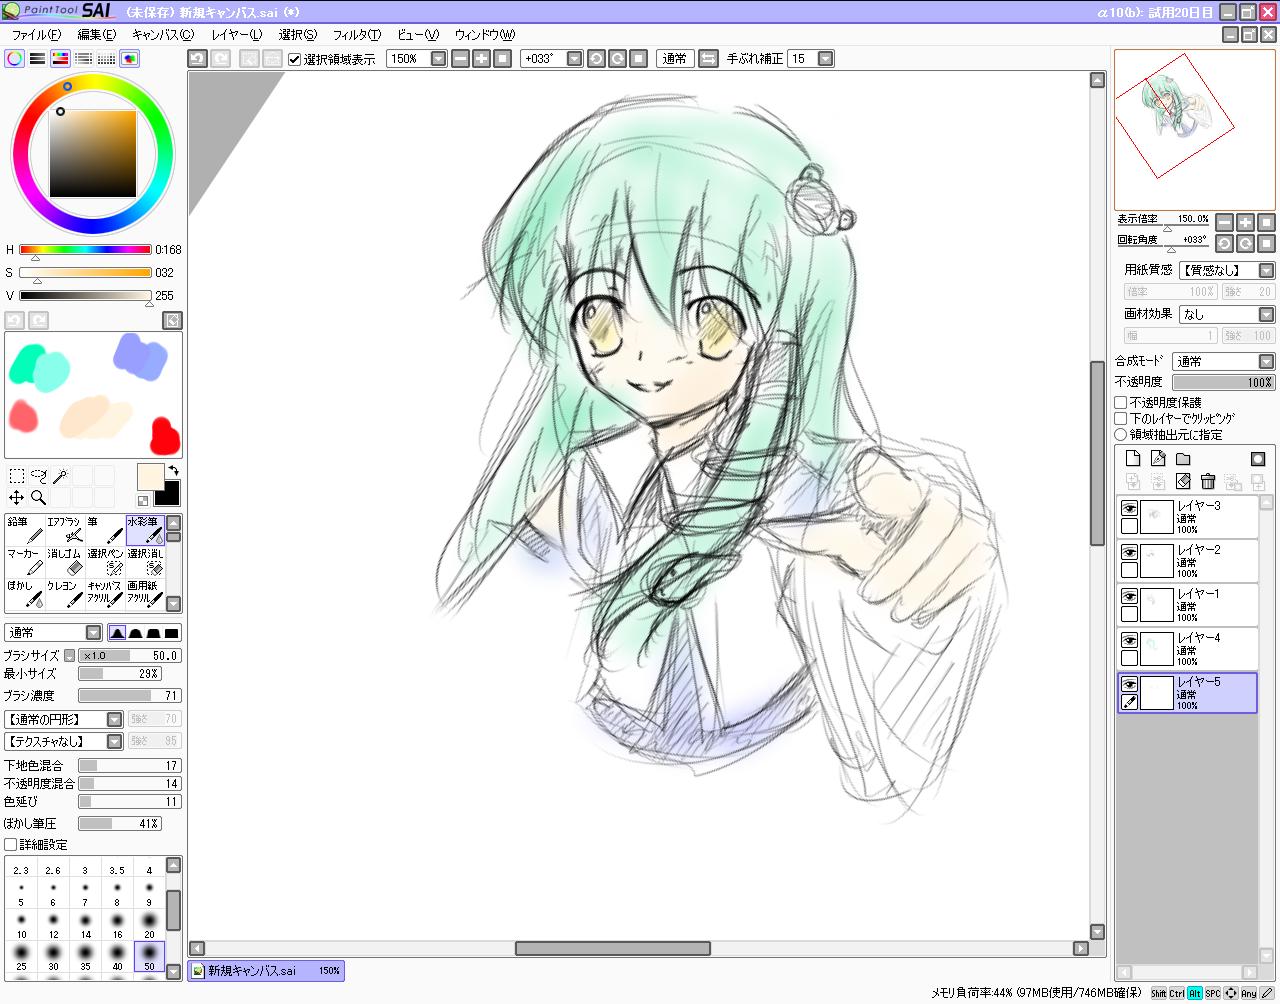Select the 鉛筆 (pencil) tool
Image resolution: width=1280 pixels, height=1004 pixels.
[25, 530]
